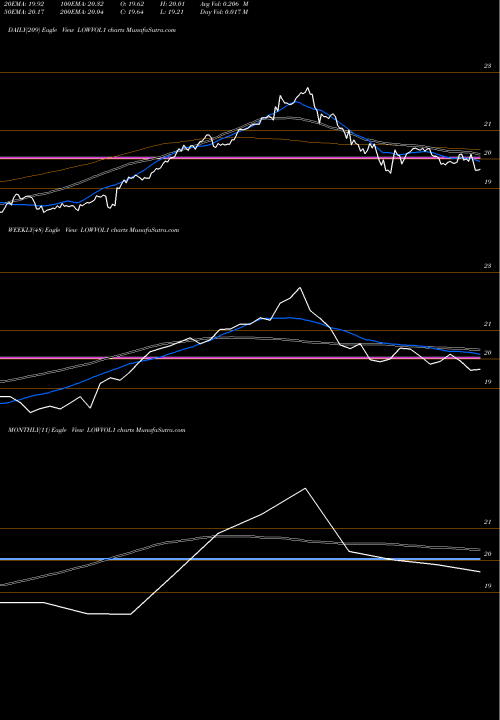The width and height of the screenshot is (500, 720).
Task: Click the 23 axis label on weekly chart
Action: click(x=487, y=266)
